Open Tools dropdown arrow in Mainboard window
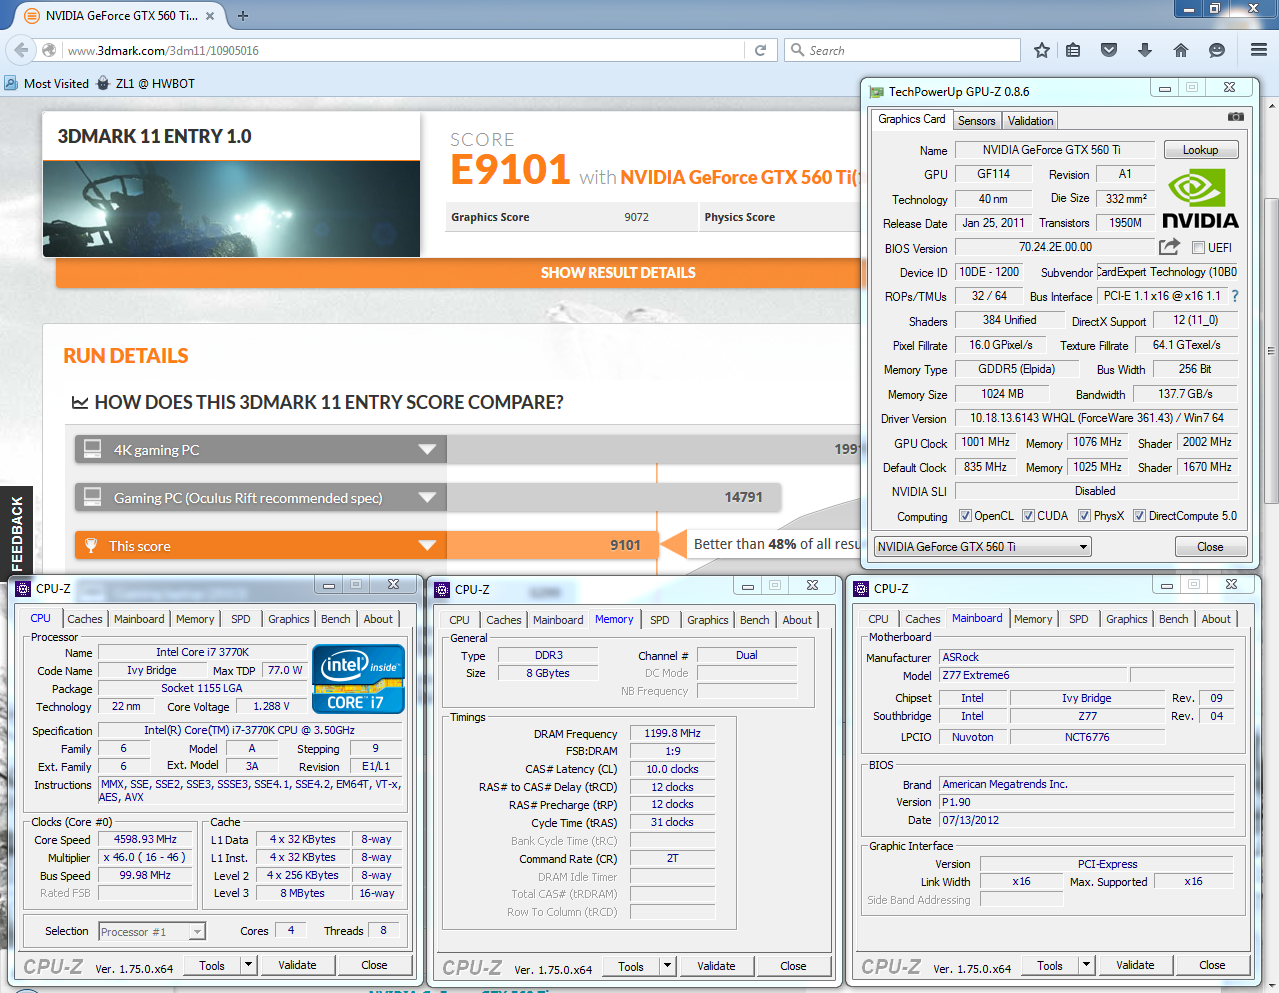Viewport: 1279px width, 993px height. pyautogui.click(x=1087, y=965)
